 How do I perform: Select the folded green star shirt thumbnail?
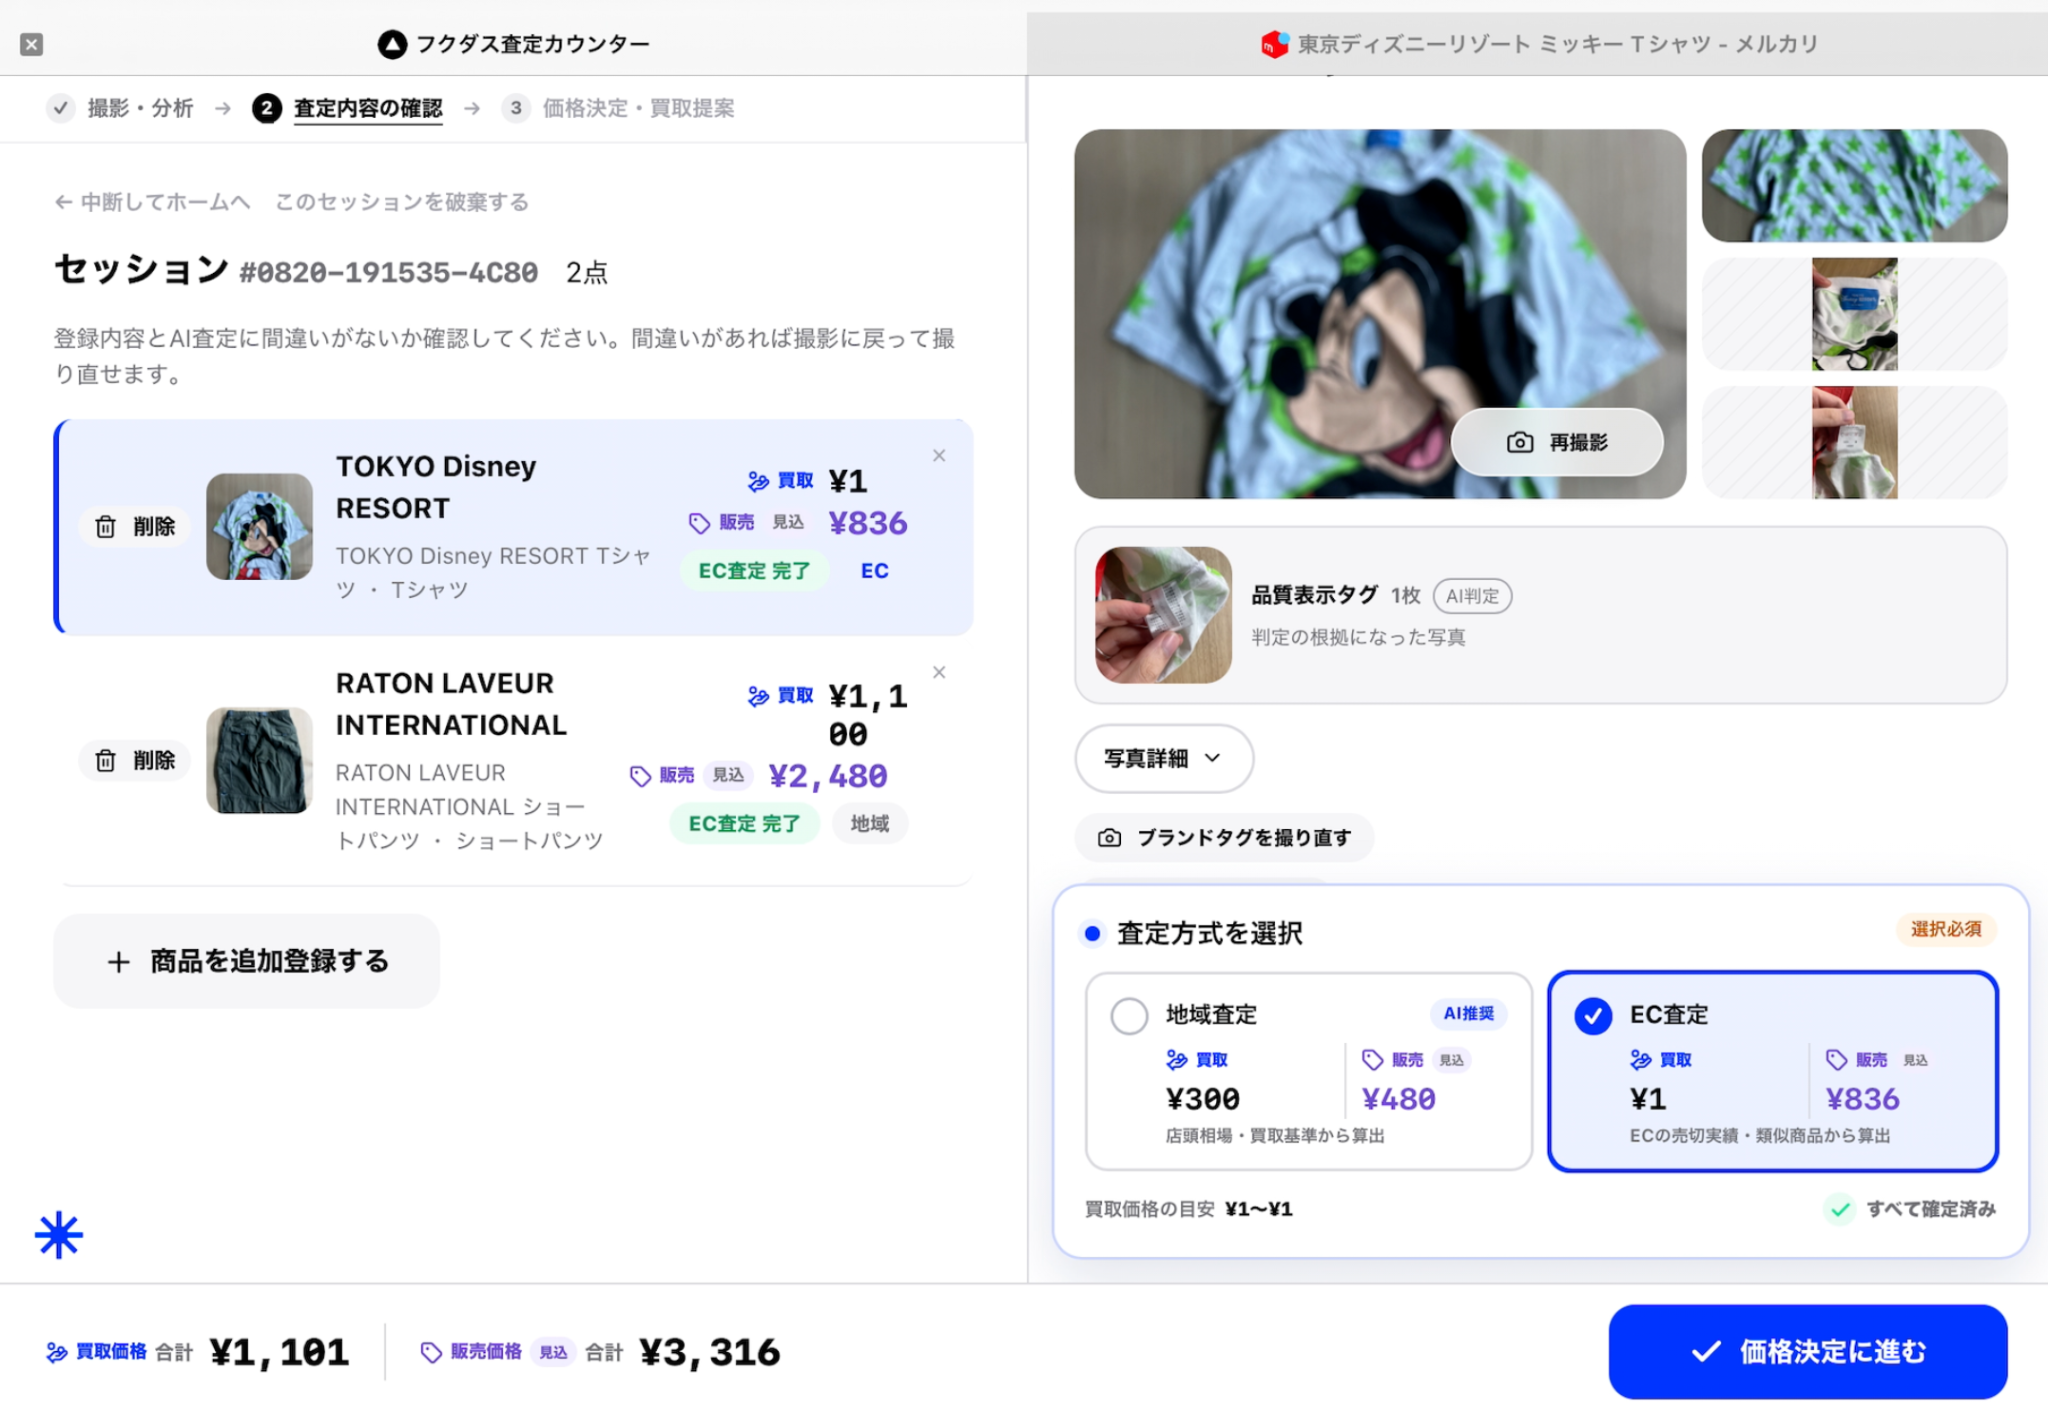(x=1855, y=186)
